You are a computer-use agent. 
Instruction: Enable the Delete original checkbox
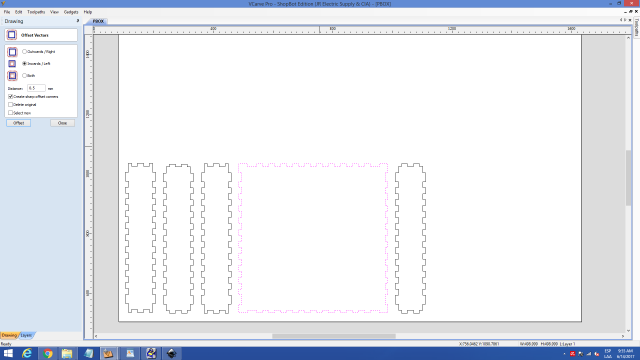click(x=11, y=104)
